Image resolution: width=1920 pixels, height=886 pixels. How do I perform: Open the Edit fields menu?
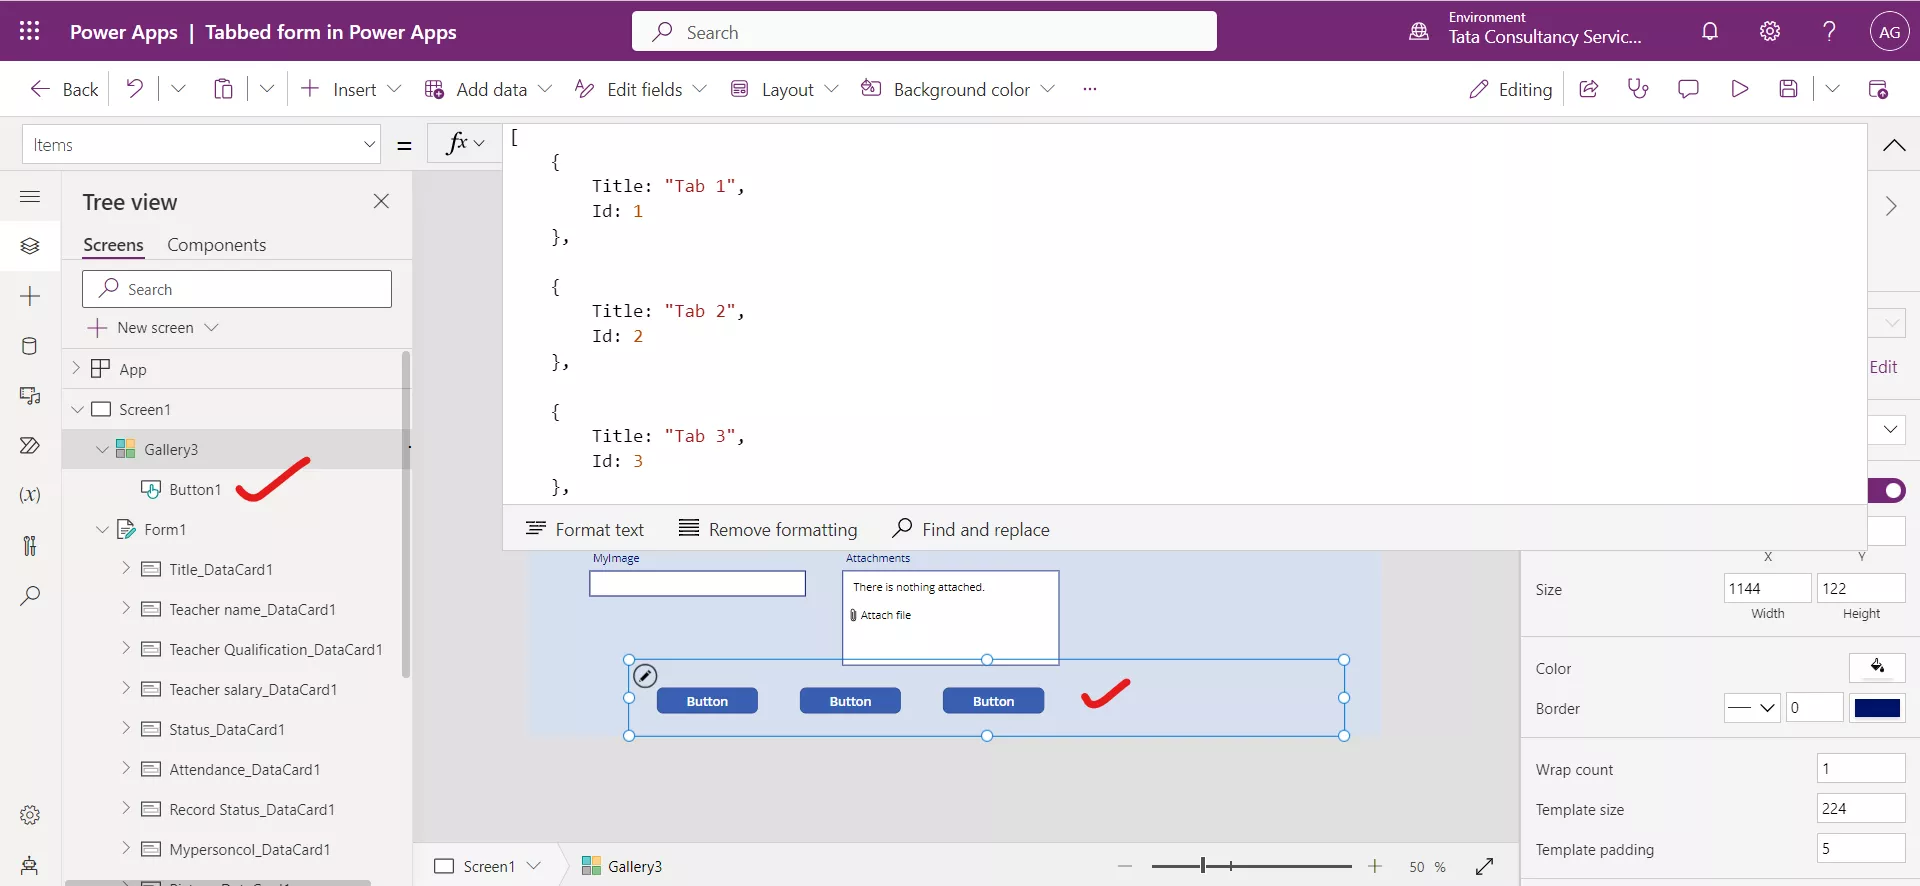[641, 89]
